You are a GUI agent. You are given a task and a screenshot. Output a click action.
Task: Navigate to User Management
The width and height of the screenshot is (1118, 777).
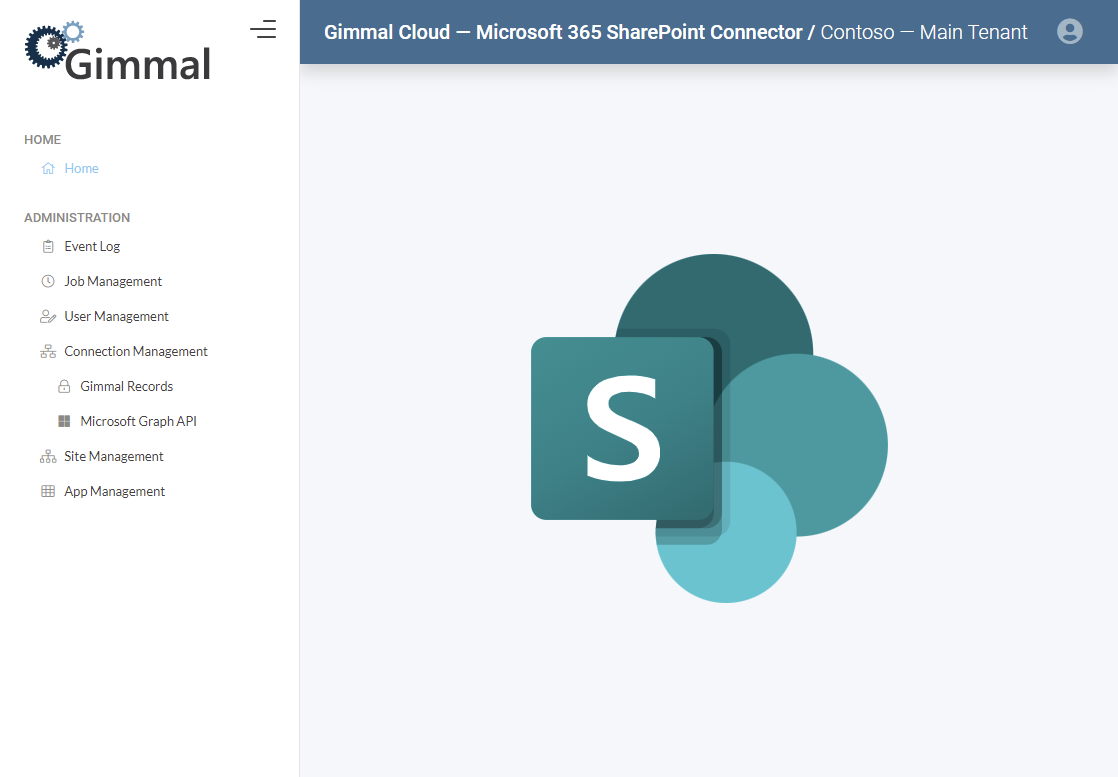[116, 315]
